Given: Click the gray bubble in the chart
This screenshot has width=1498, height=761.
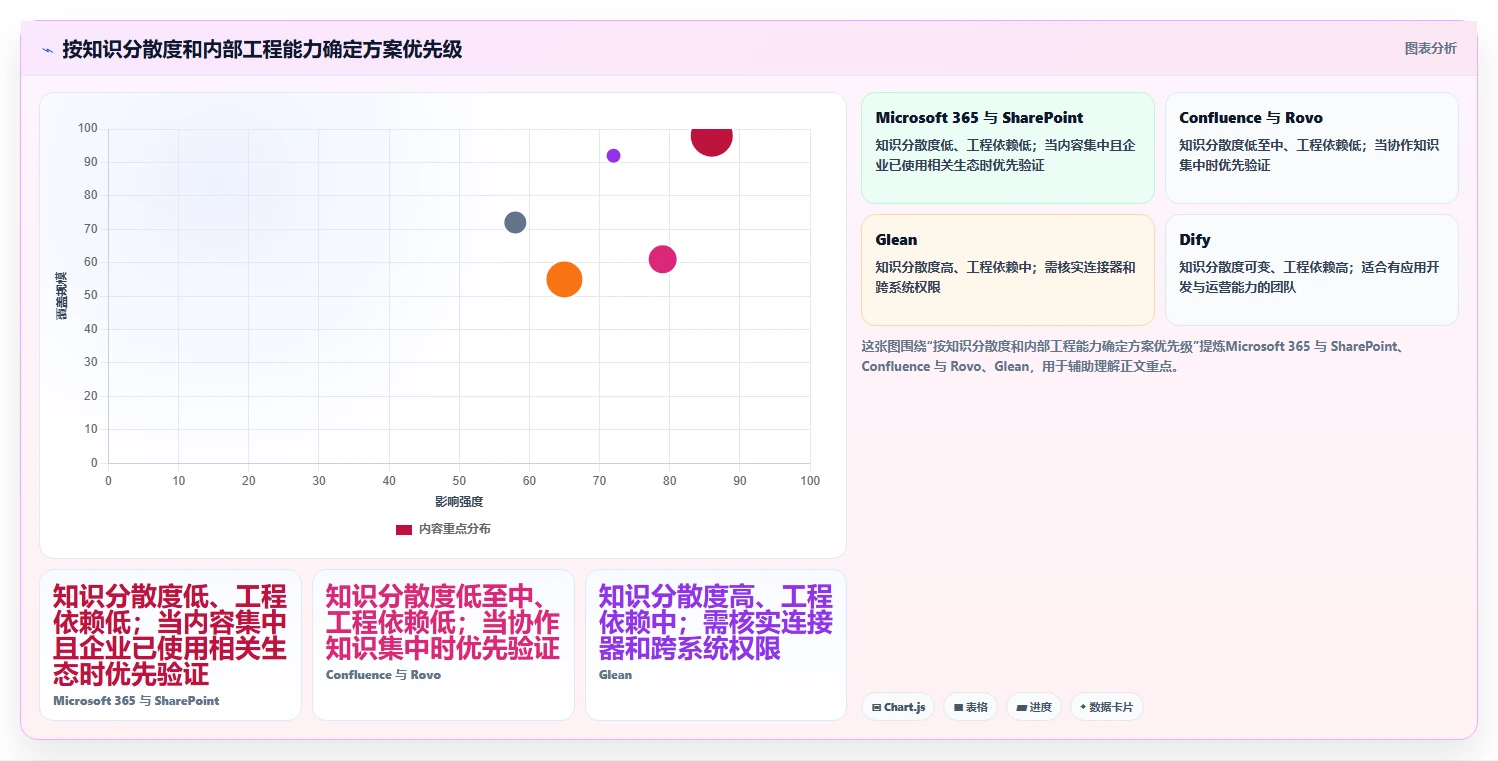Looking at the screenshot, I should coord(515,222).
